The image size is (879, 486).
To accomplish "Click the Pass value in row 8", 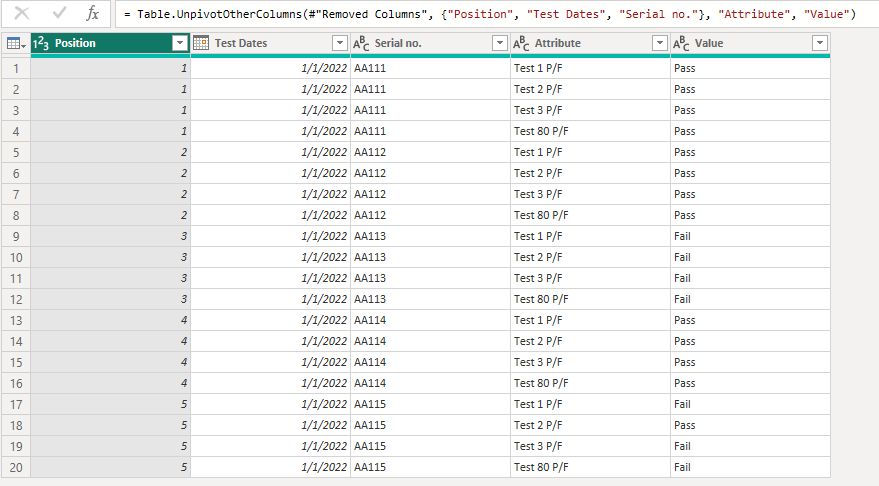I will [x=750, y=215].
